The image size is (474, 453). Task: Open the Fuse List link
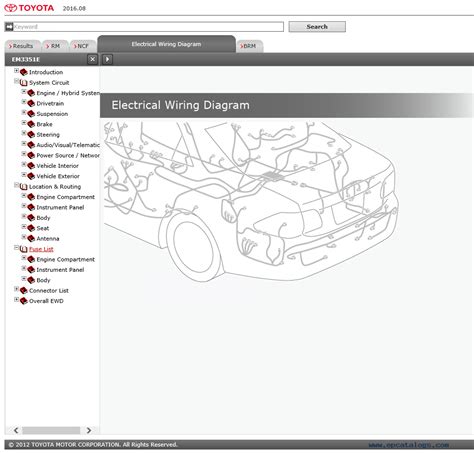(41, 249)
